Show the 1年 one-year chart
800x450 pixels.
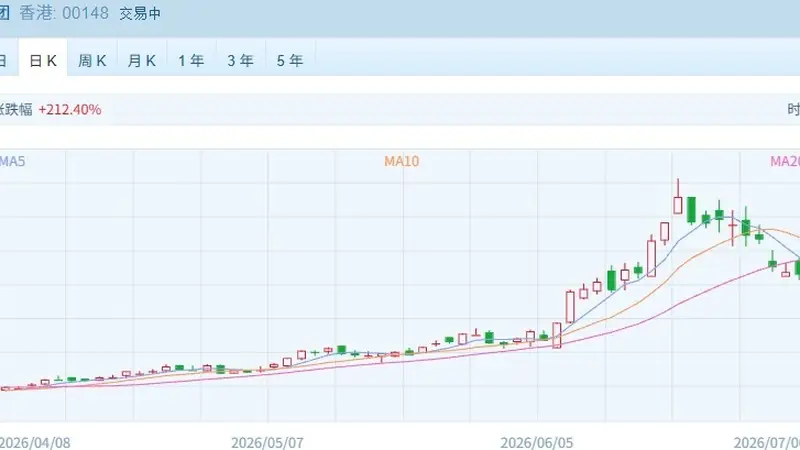191,61
